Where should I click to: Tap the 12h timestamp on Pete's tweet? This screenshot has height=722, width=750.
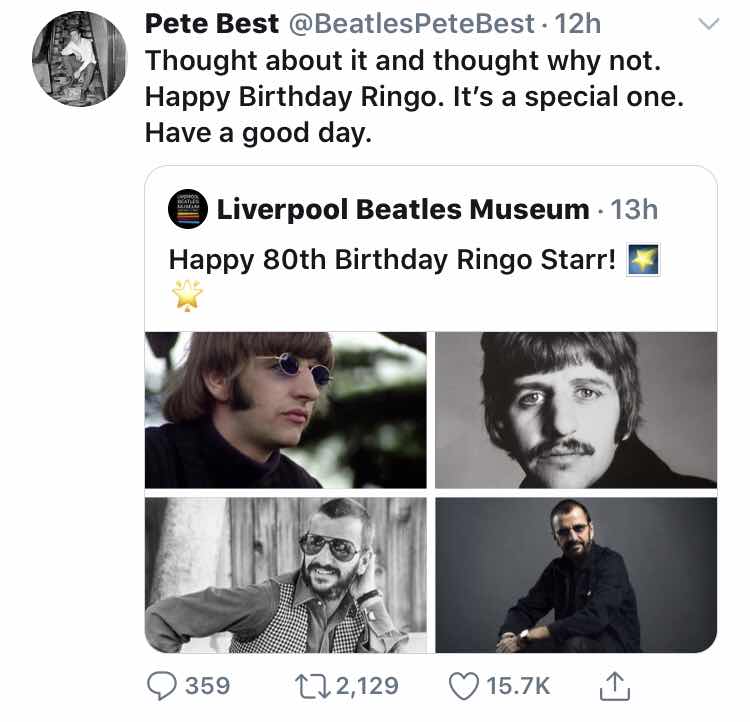tap(578, 24)
